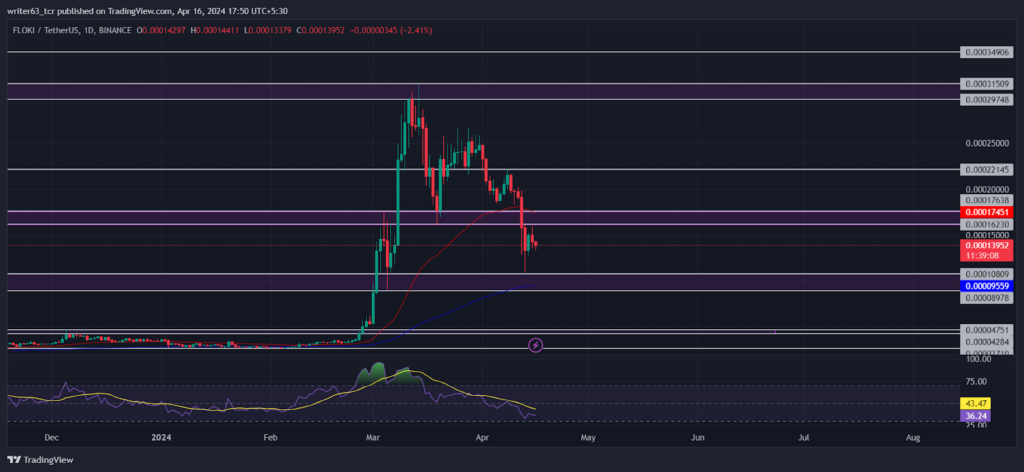Click the writer63_tcr publisher header text

tap(148, 11)
